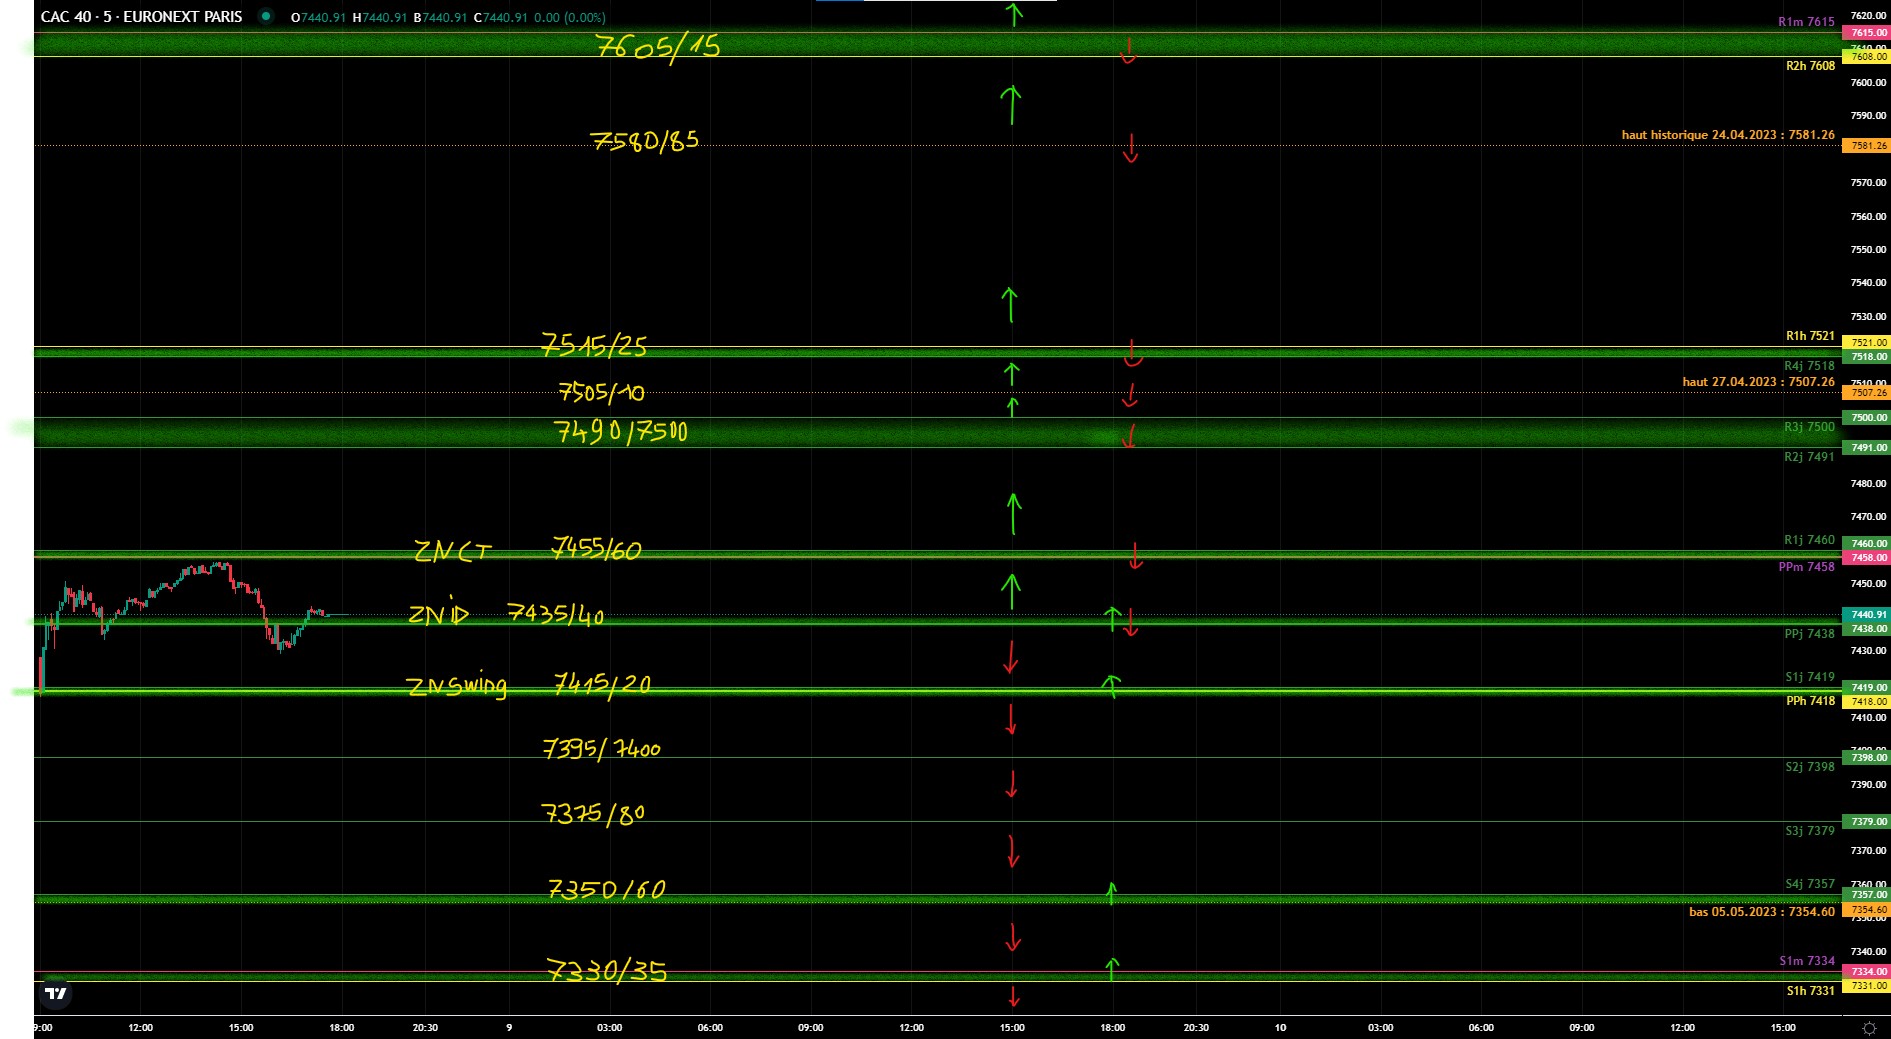The width and height of the screenshot is (1891, 1039).
Task: Click the day 10 date label
Action: (x=1280, y=1027)
